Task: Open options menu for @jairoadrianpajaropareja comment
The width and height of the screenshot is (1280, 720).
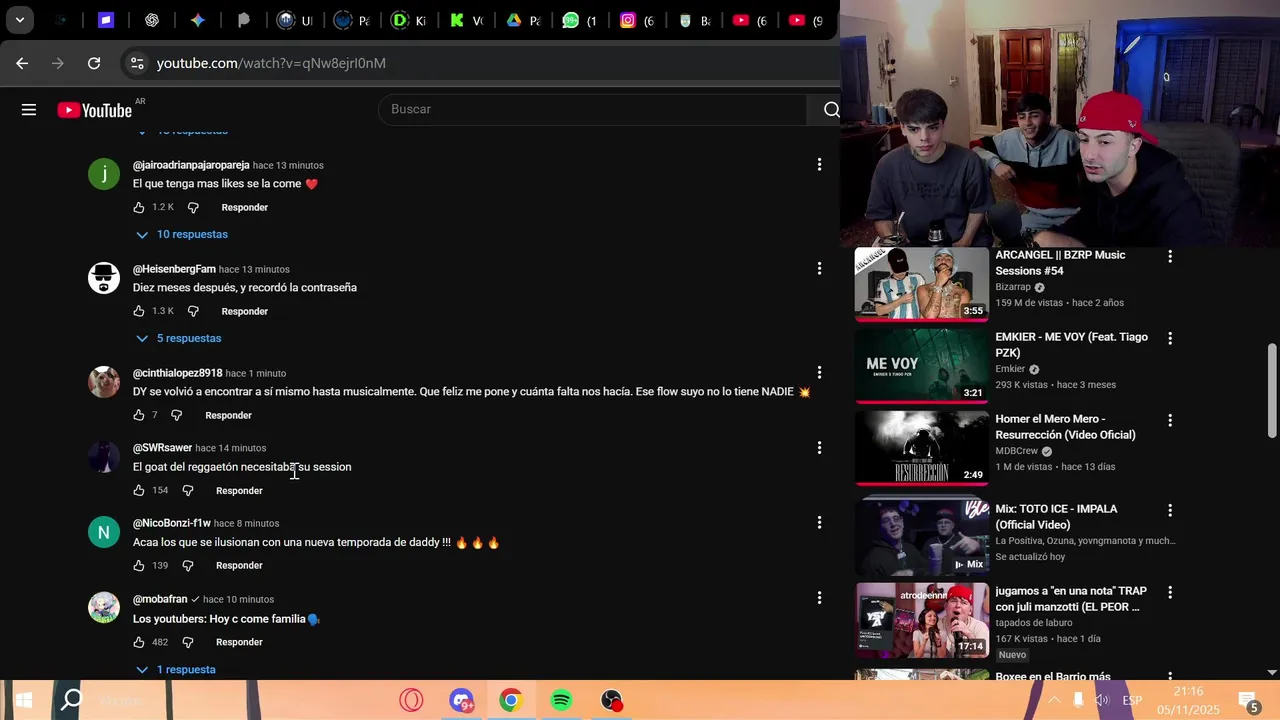Action: point(819,164)
